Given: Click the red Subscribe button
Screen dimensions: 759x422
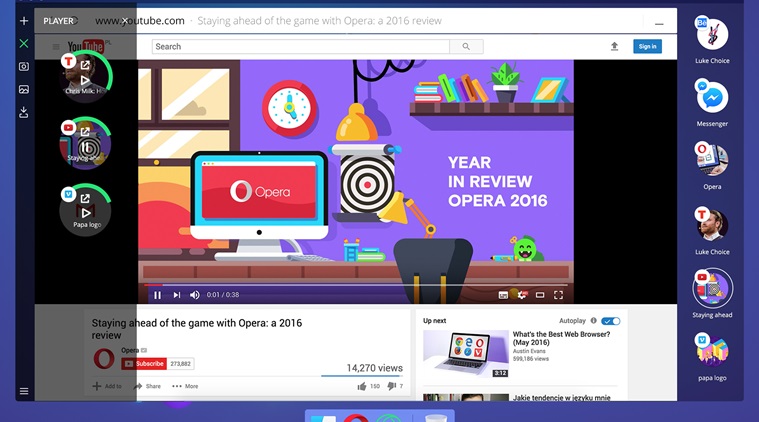Looking at the screenshot, I should tap(144, 363).
